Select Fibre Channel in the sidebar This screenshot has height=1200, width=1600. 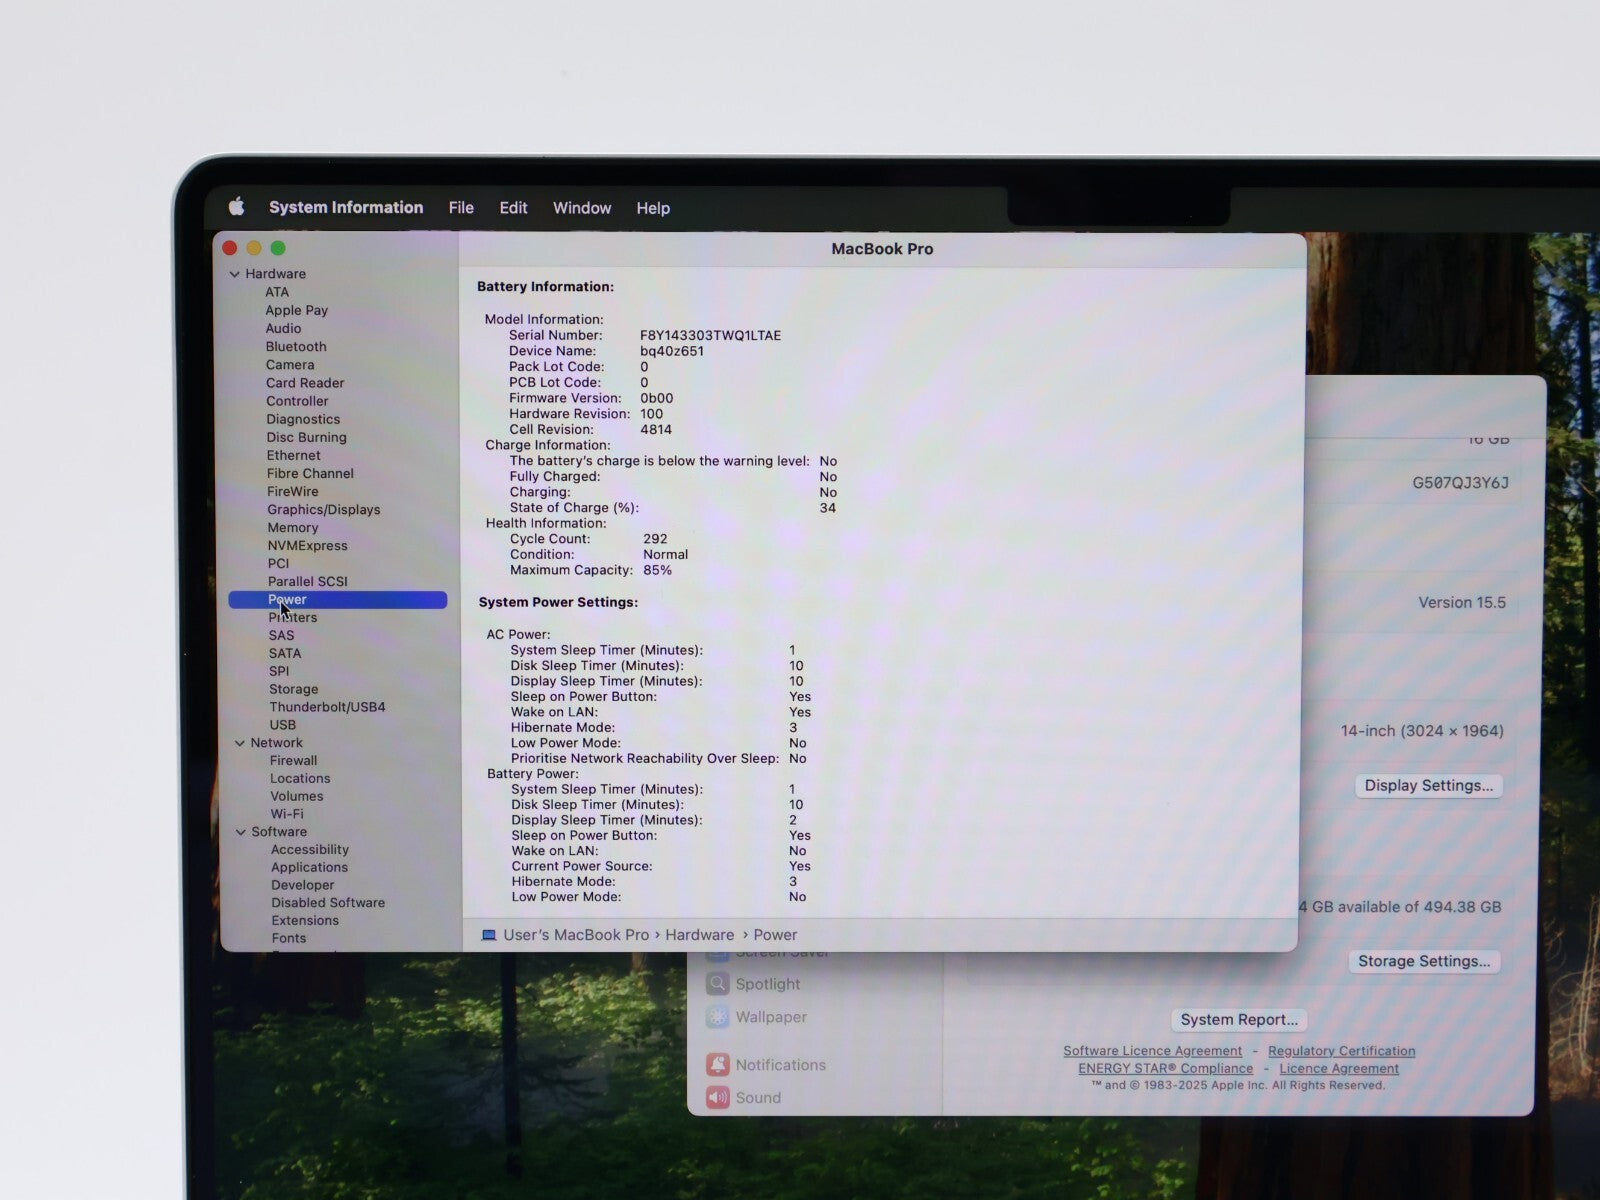tap(310, 473)
